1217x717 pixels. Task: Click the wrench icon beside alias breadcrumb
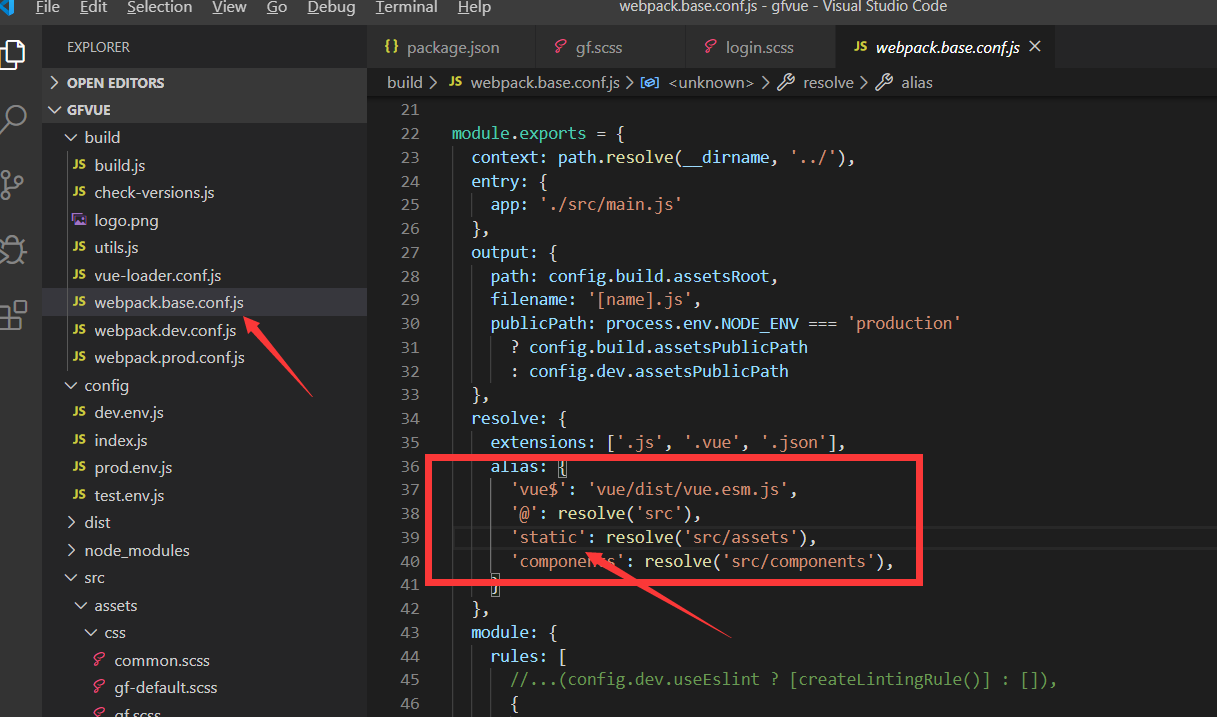point(884,82)
